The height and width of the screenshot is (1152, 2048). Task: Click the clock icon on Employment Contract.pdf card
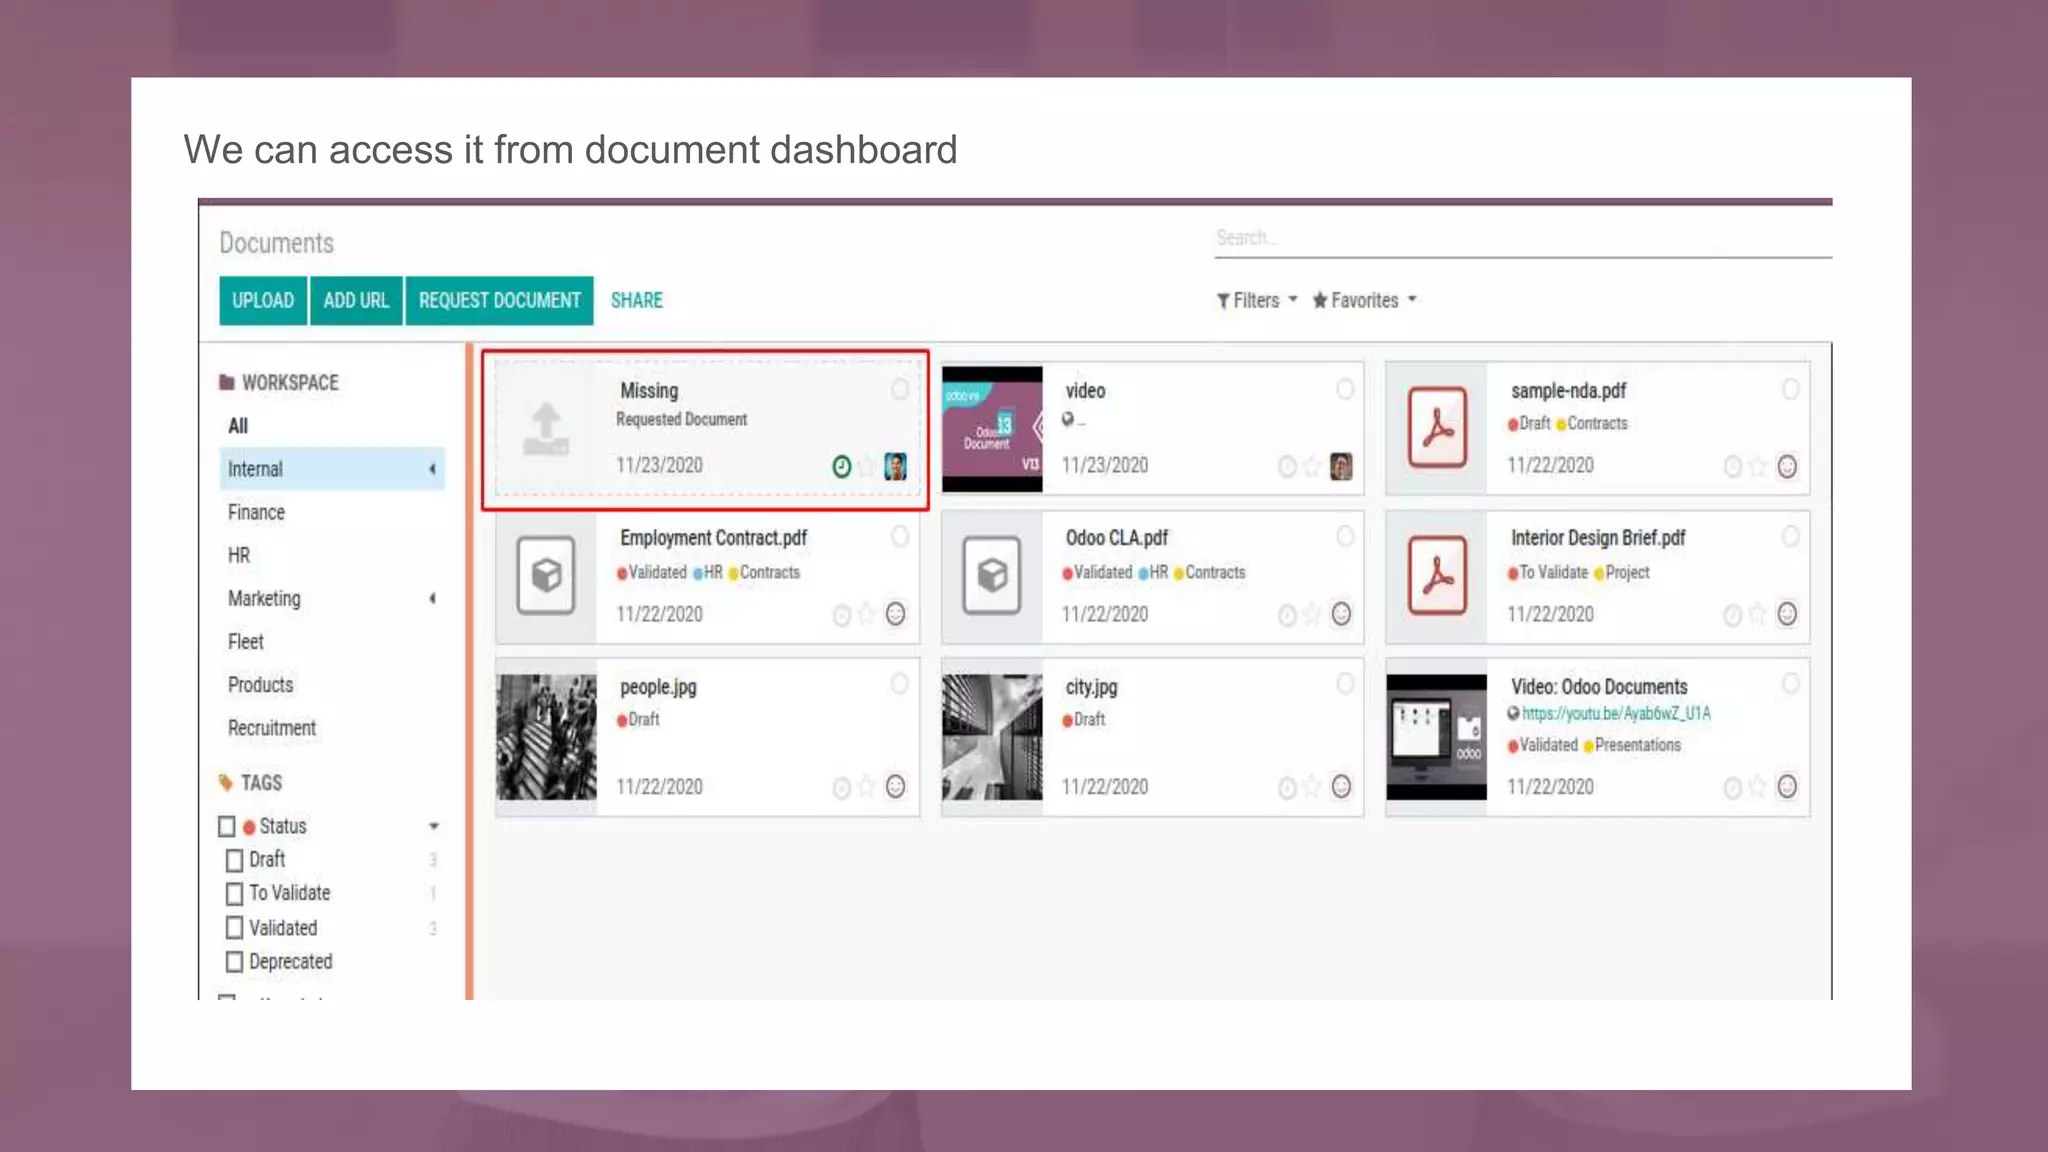(x=841, y=615)
